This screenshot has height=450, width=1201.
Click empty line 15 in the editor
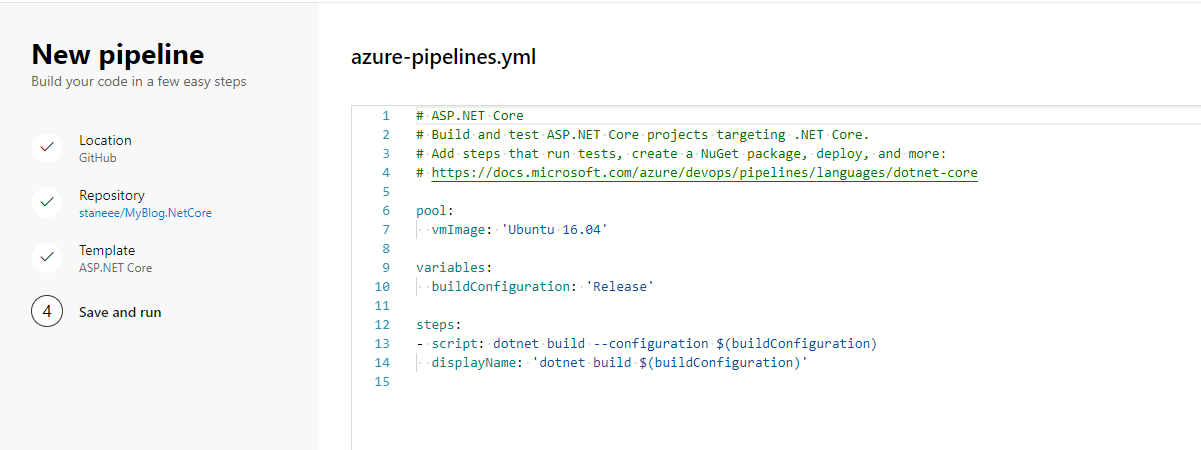(600, 382)
